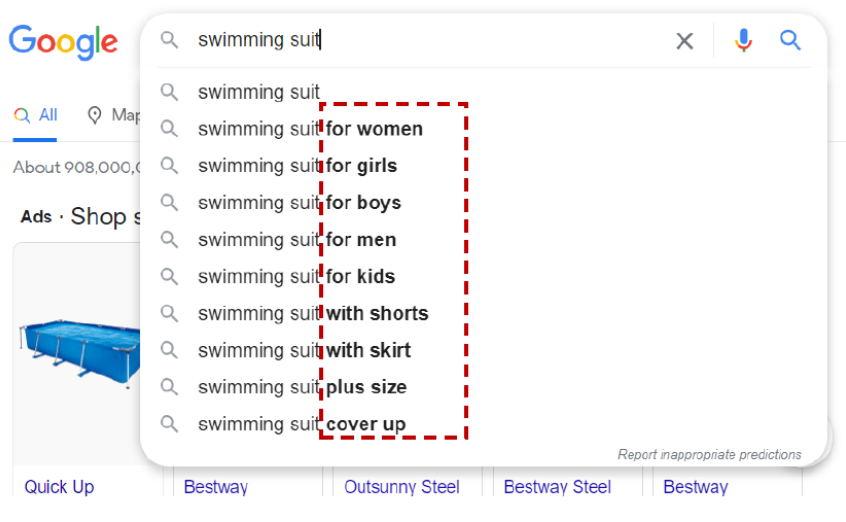846x522 pixels.
Task: Pick 'swimming suit for men' suggestion
Action: point(297,240)
